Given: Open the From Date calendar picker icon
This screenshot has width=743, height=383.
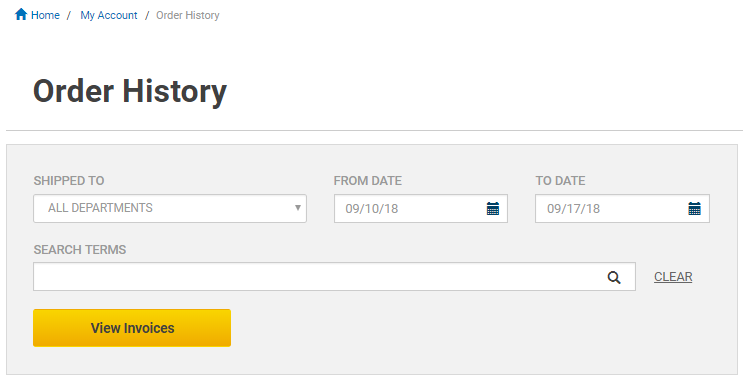Looking at the screenshot, I should (493, 209).
